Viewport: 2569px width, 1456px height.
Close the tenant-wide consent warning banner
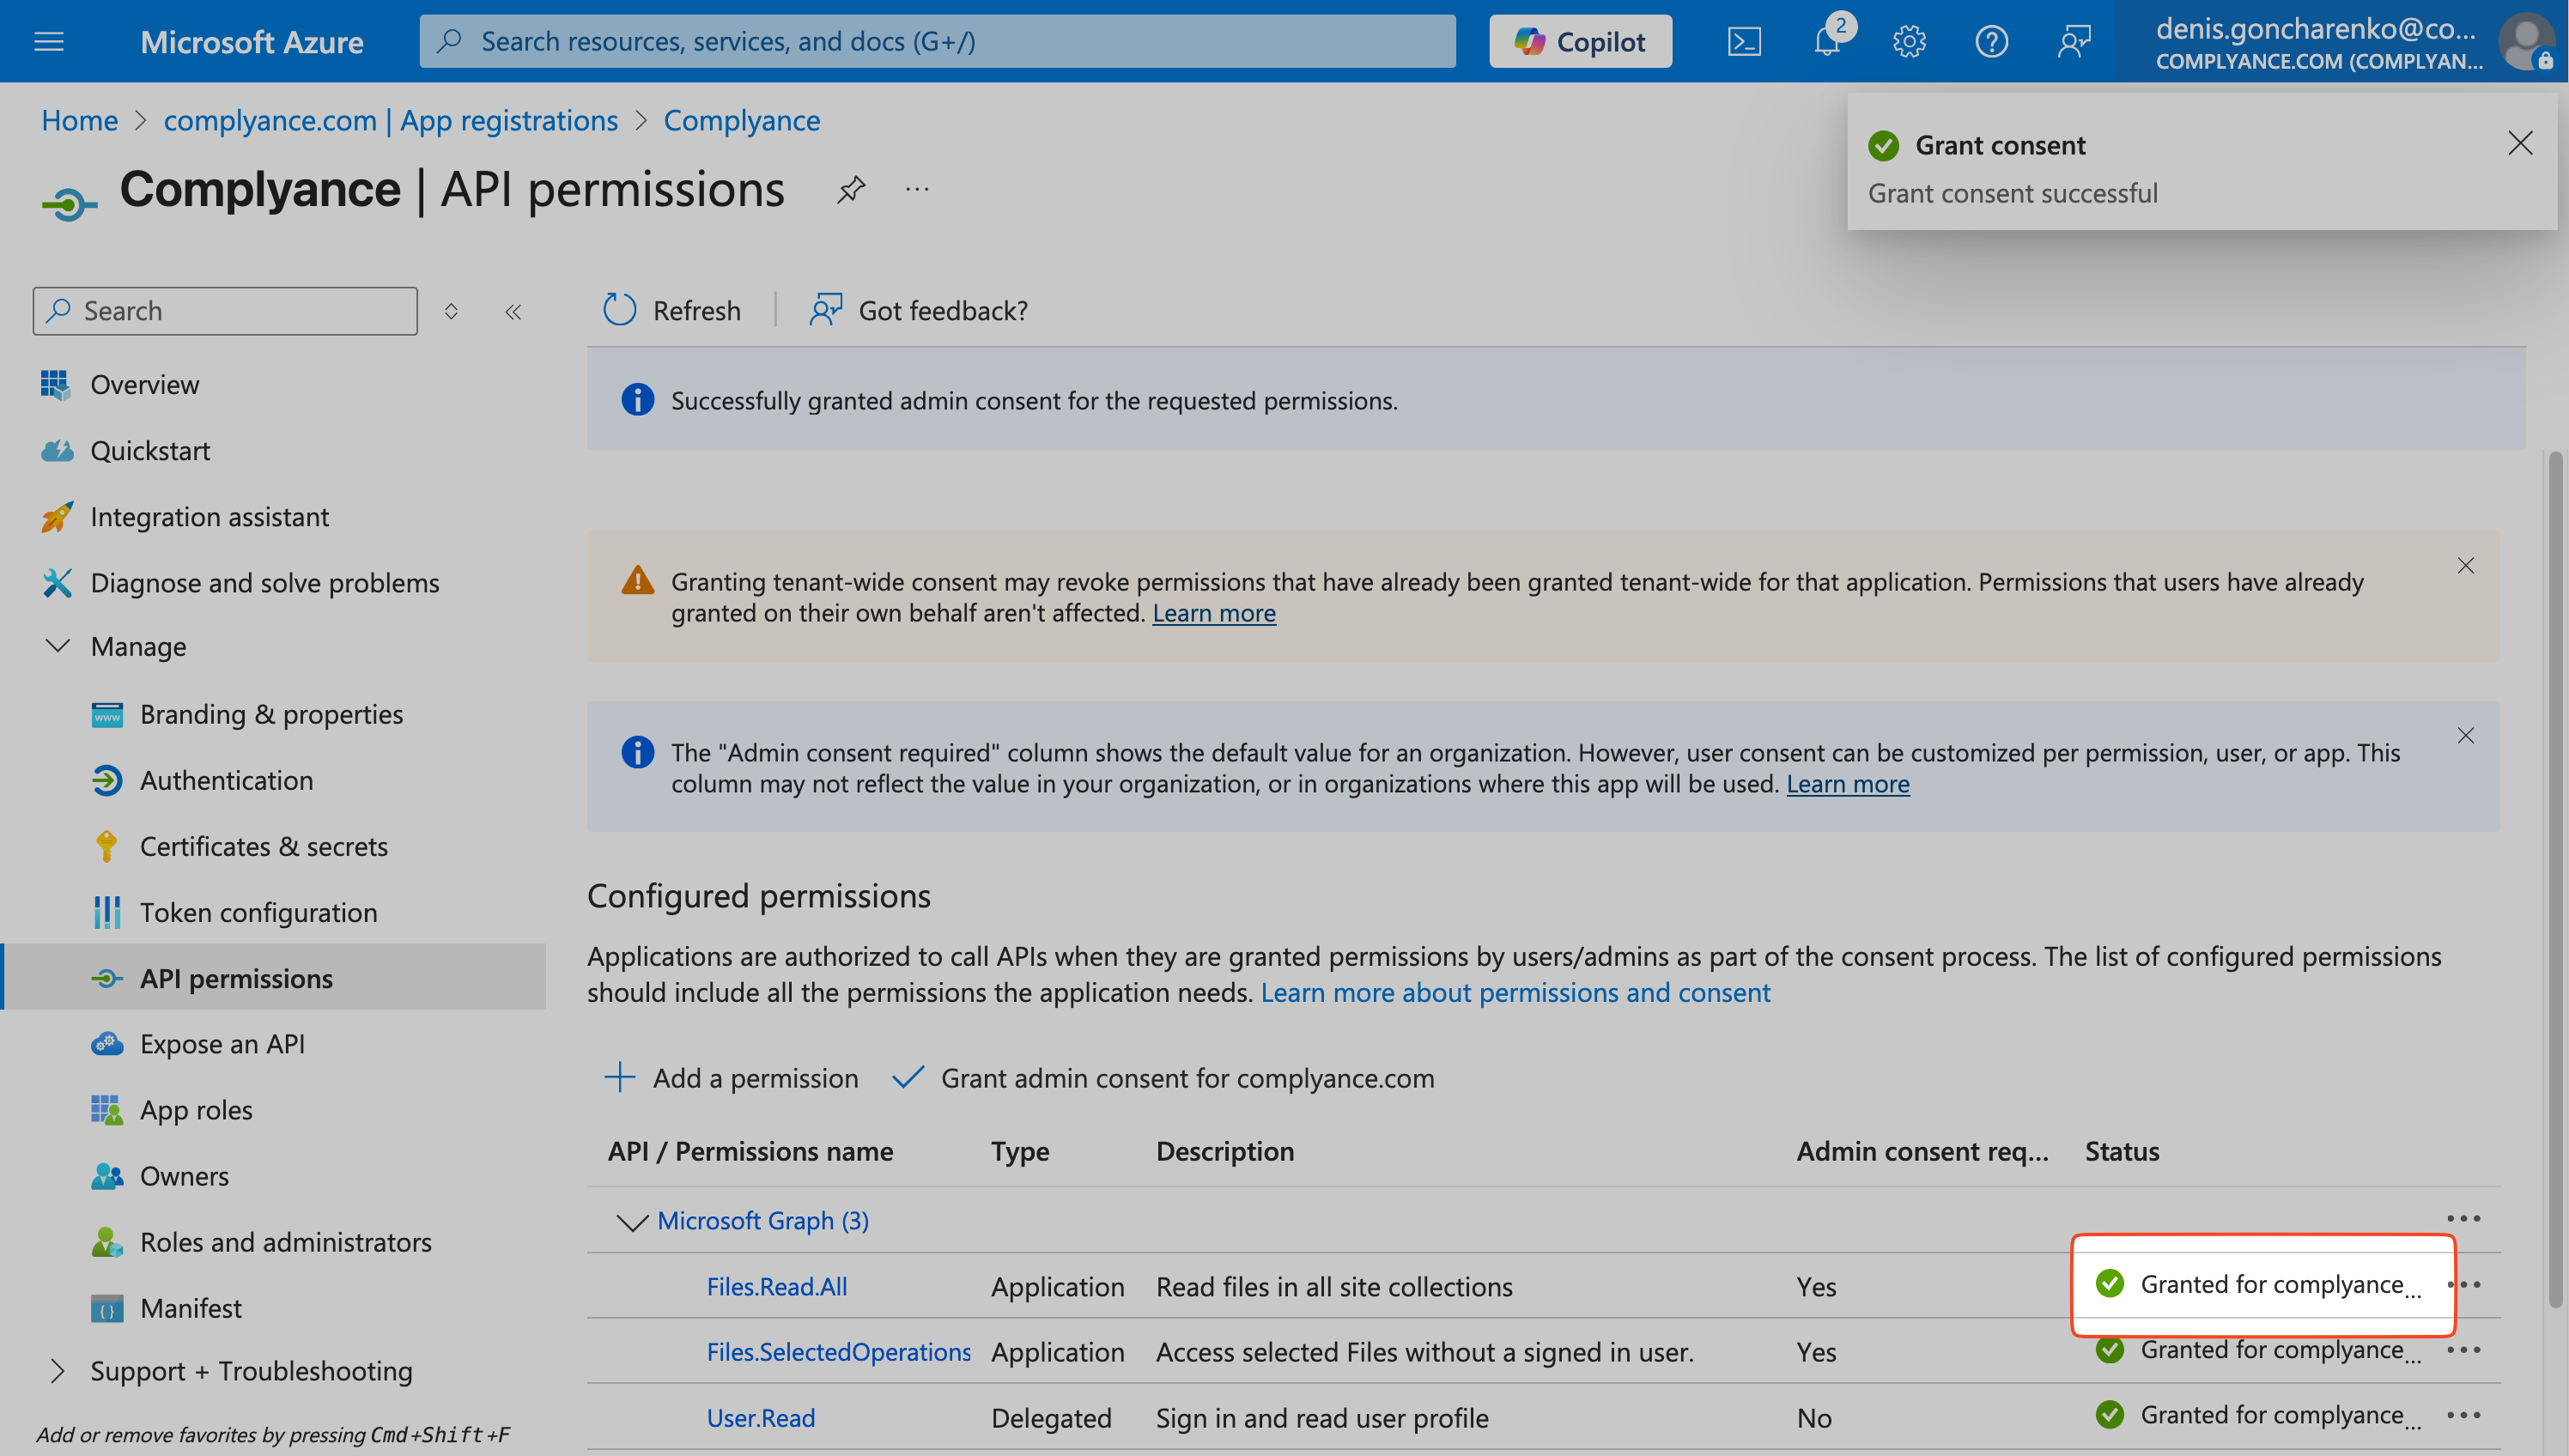tap(2465, 566)
